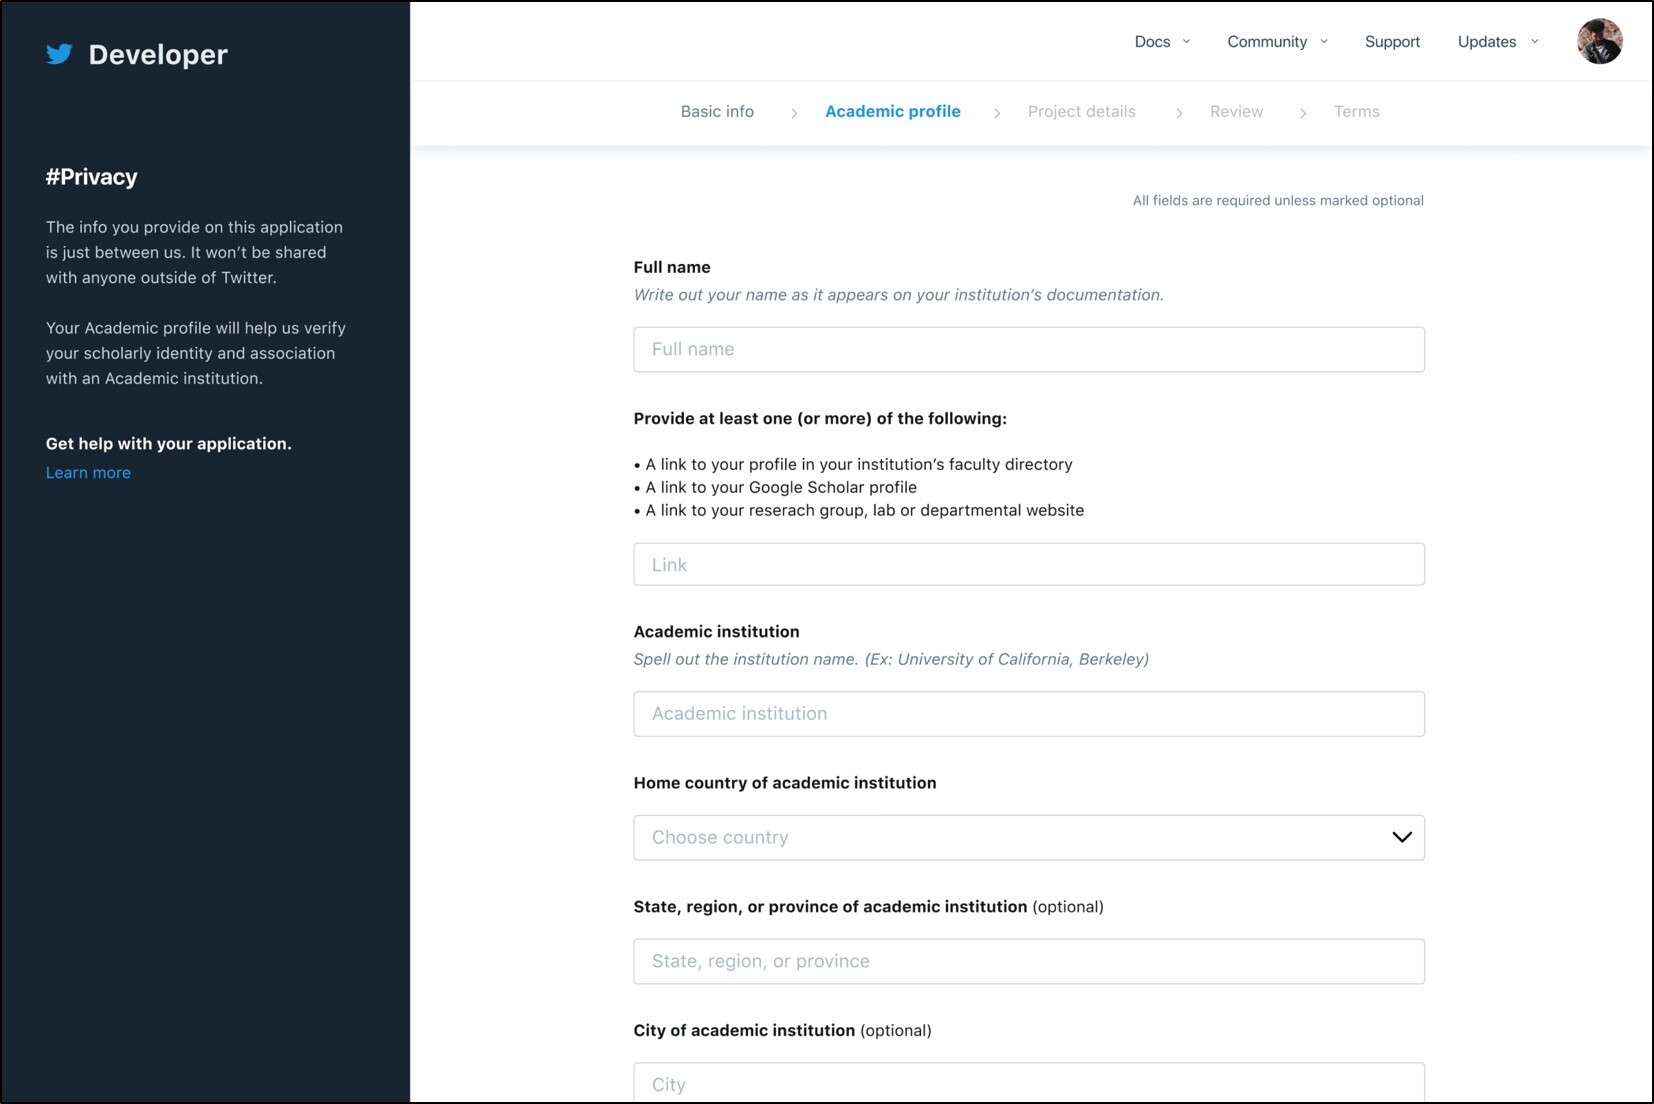Expand the Updates menu

(x=1497, y=42)
